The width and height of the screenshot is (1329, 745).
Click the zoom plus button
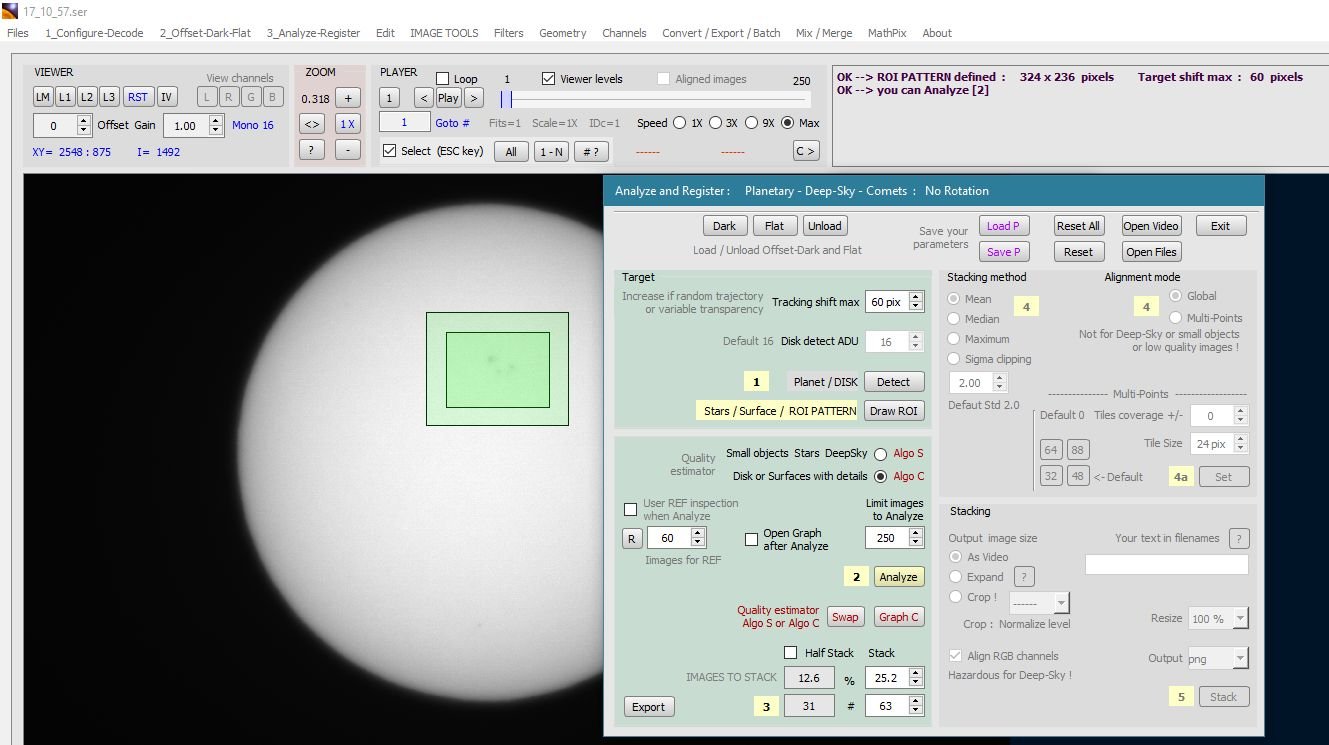click(347, 98)
